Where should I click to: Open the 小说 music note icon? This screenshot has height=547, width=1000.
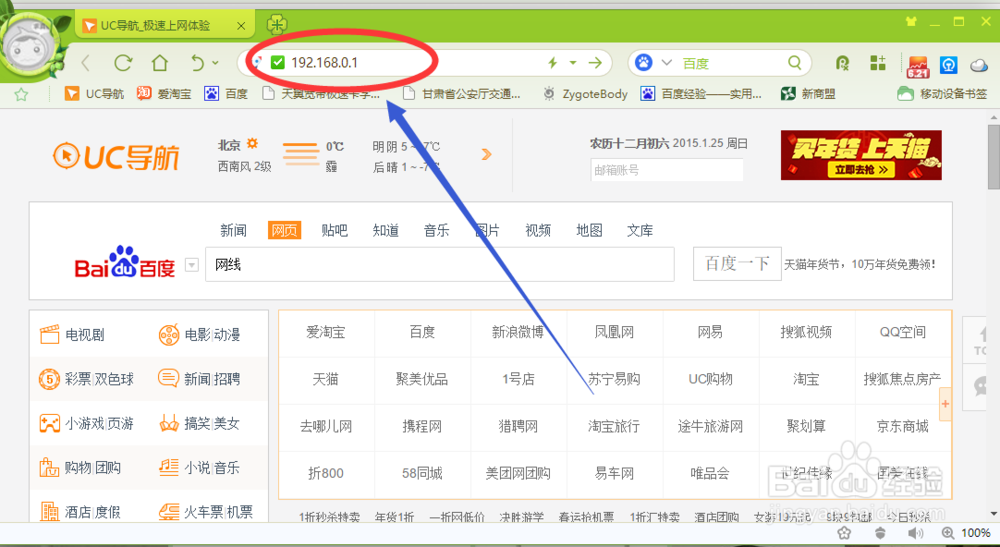pos(169,467)
